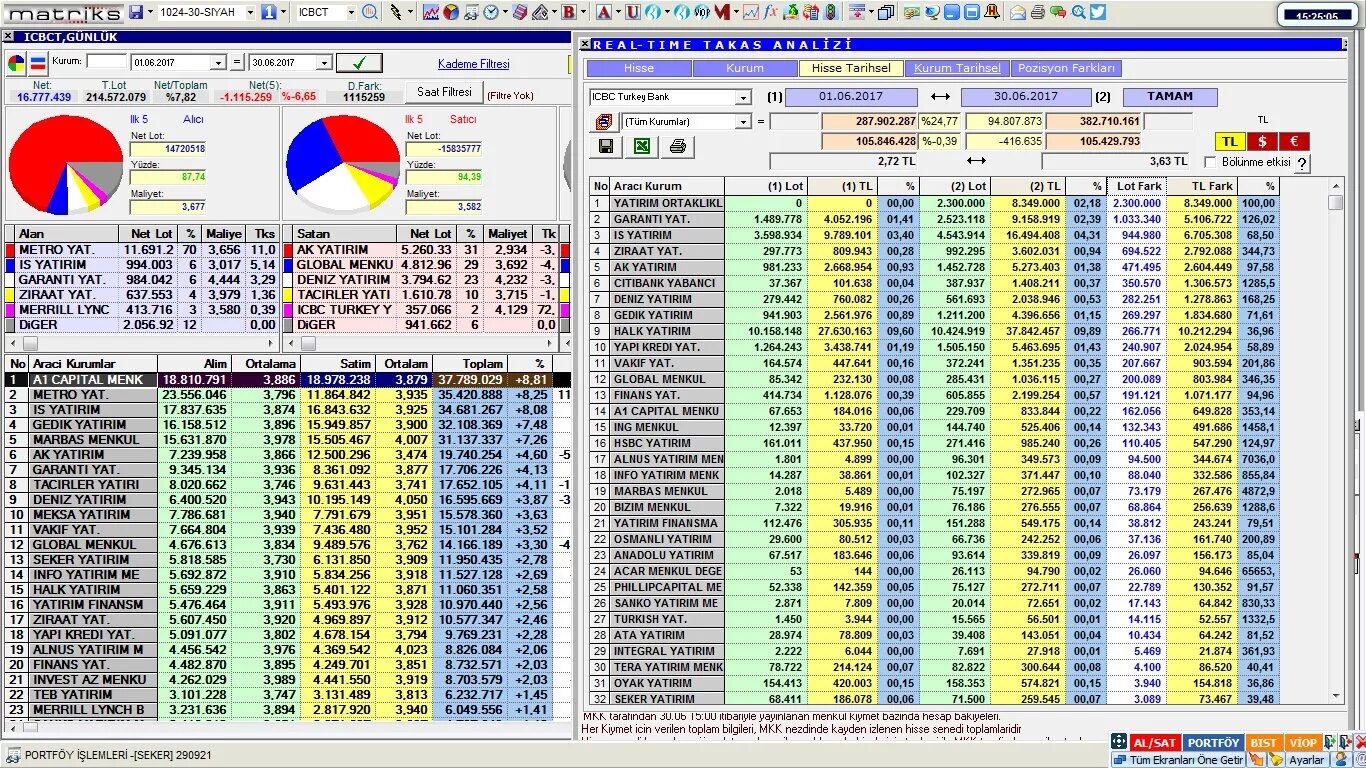The width and height of the screenshot is (1366, 768).
Task: Click the TAMAM button
Action: tap(1170, 97)
